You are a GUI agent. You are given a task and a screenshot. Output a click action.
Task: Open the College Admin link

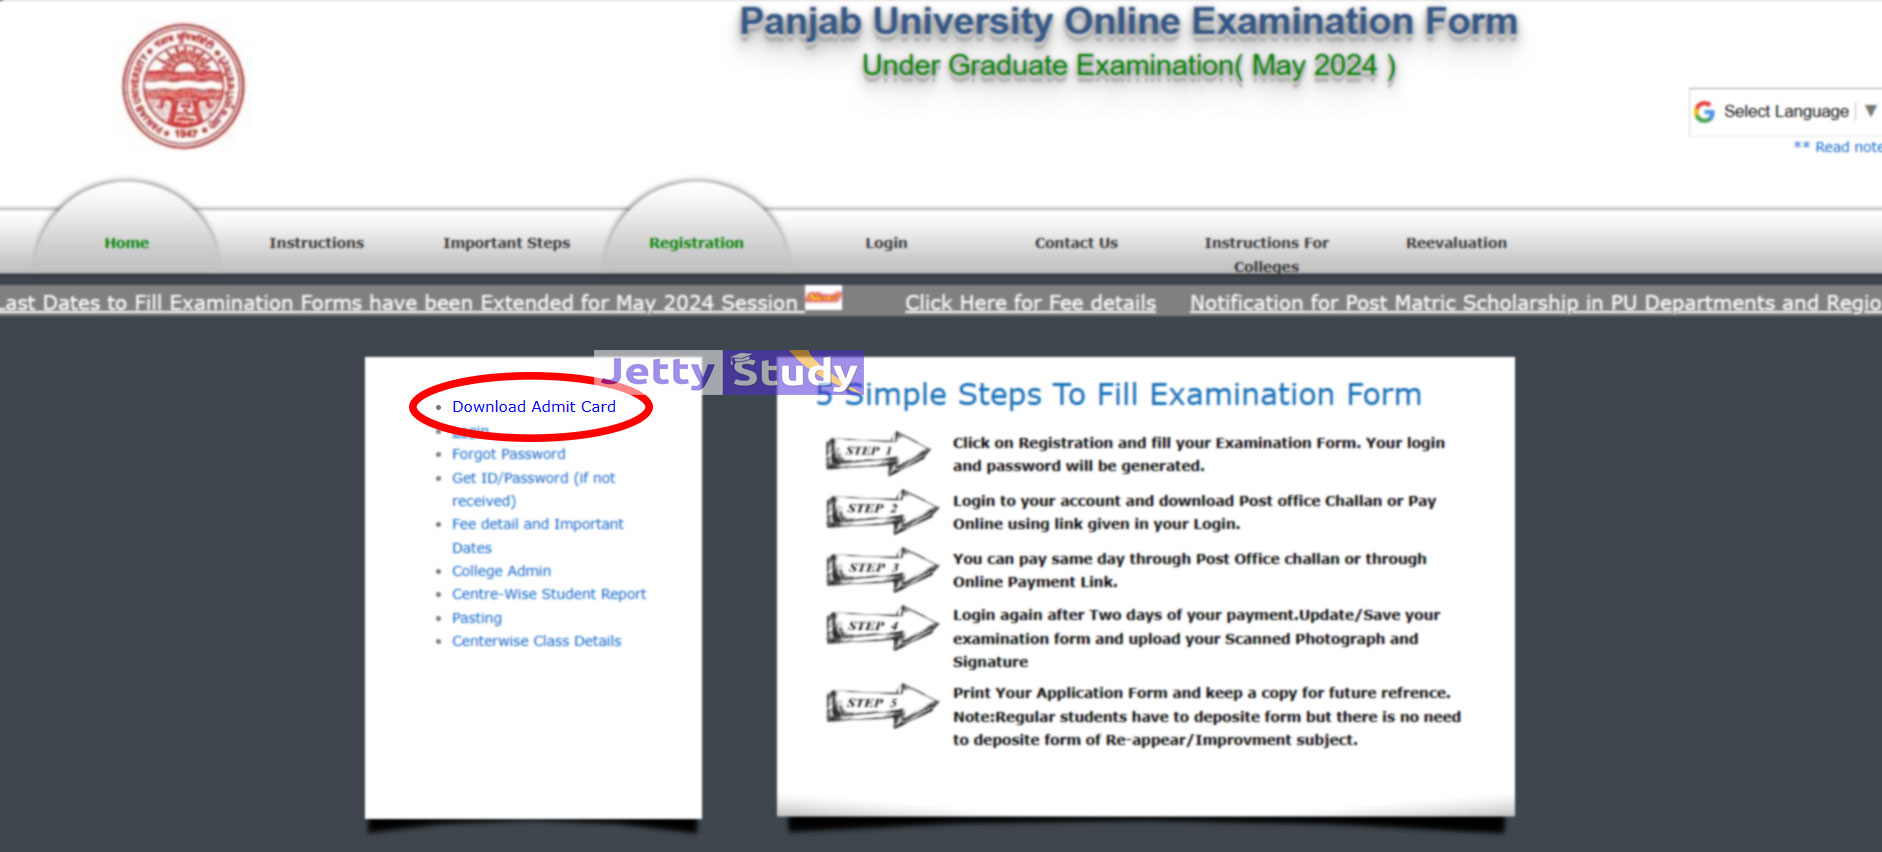pyautogui.click(x=501, y=571)
